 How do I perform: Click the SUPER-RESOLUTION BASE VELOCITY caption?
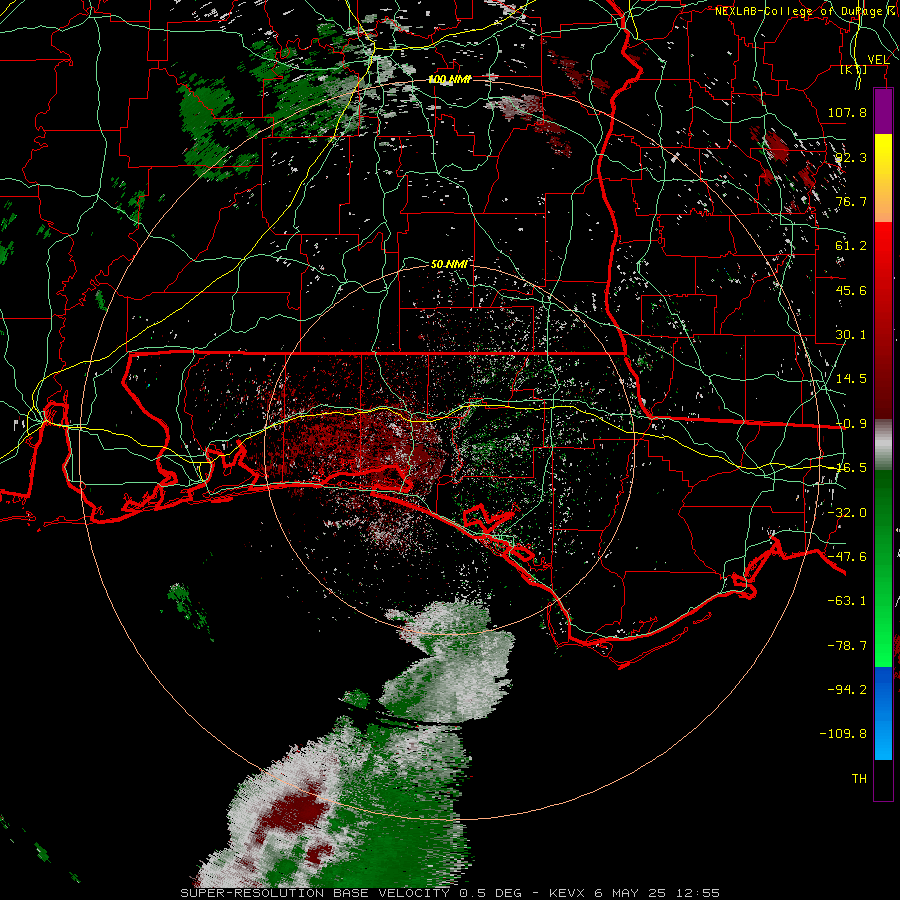point(317,893)
